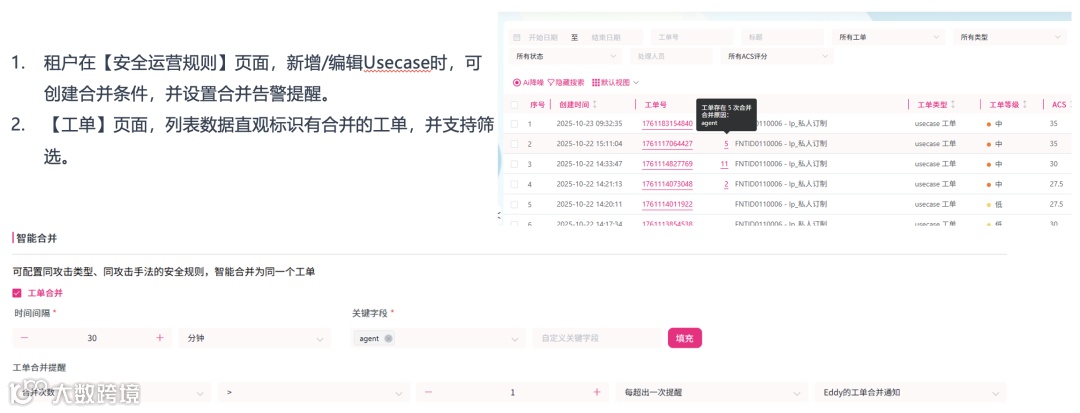The height and width of the screenshot is (413, 1080).
Task: Increase the 时间间隔 value with plus
Action: 160,338
